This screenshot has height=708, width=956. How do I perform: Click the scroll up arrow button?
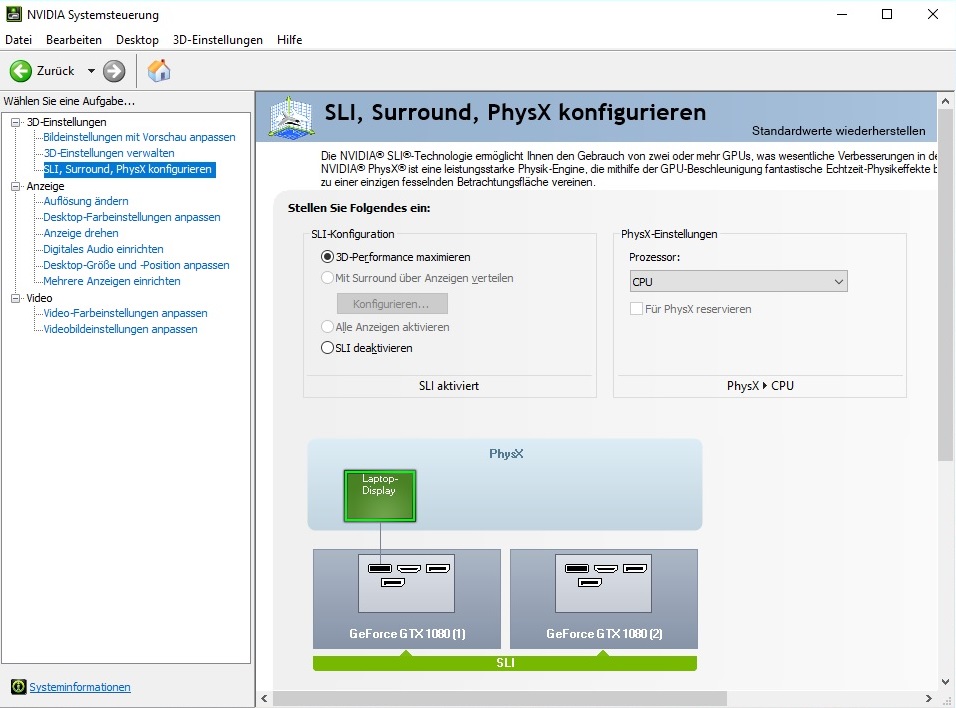pyautogui.click(x=945, y=101)
